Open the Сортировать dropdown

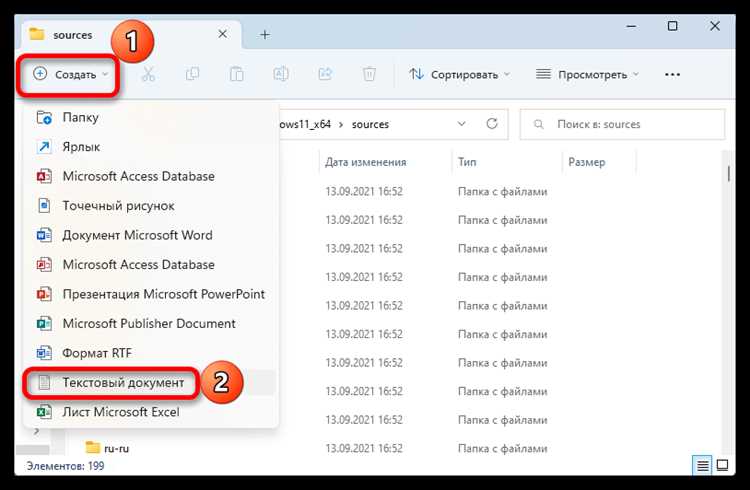click(x=459, y=75)
